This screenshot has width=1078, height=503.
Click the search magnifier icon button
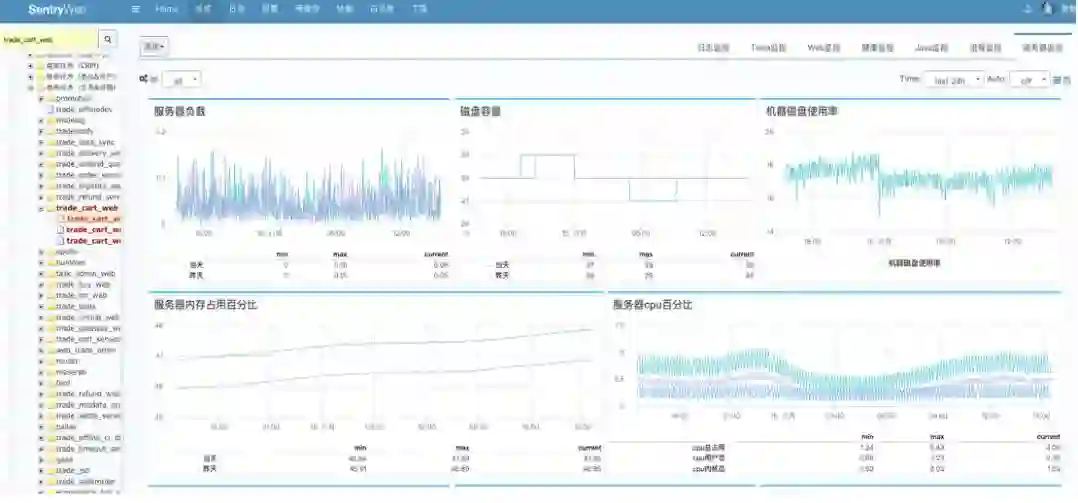[x=108, y=40]
